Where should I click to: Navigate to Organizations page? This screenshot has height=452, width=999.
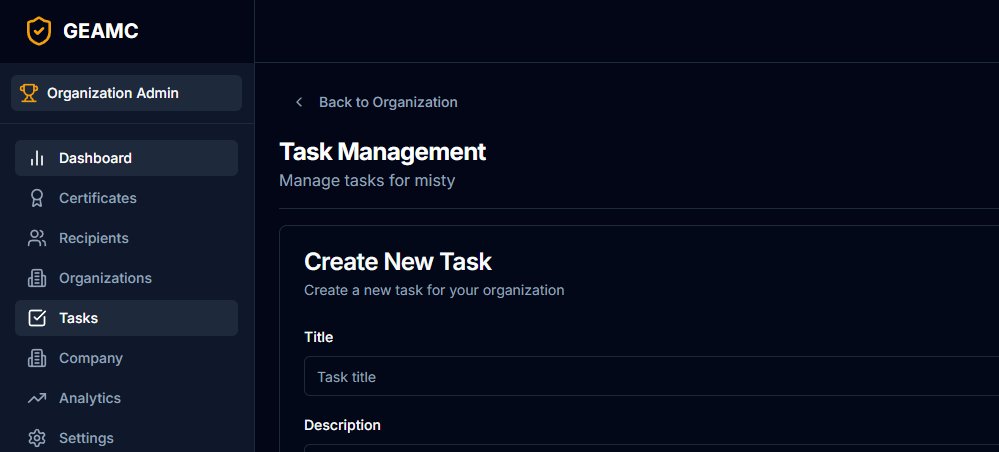click(x=126, y=279)
